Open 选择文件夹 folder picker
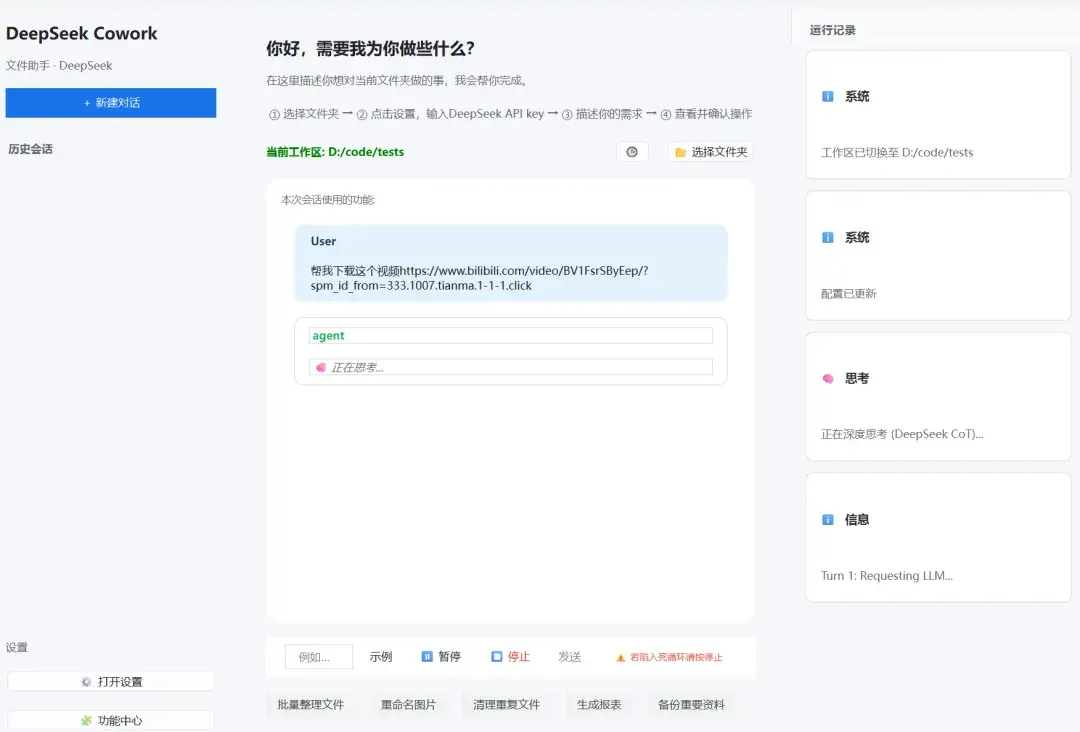The image size is (1080, 732). click(711, 152)
